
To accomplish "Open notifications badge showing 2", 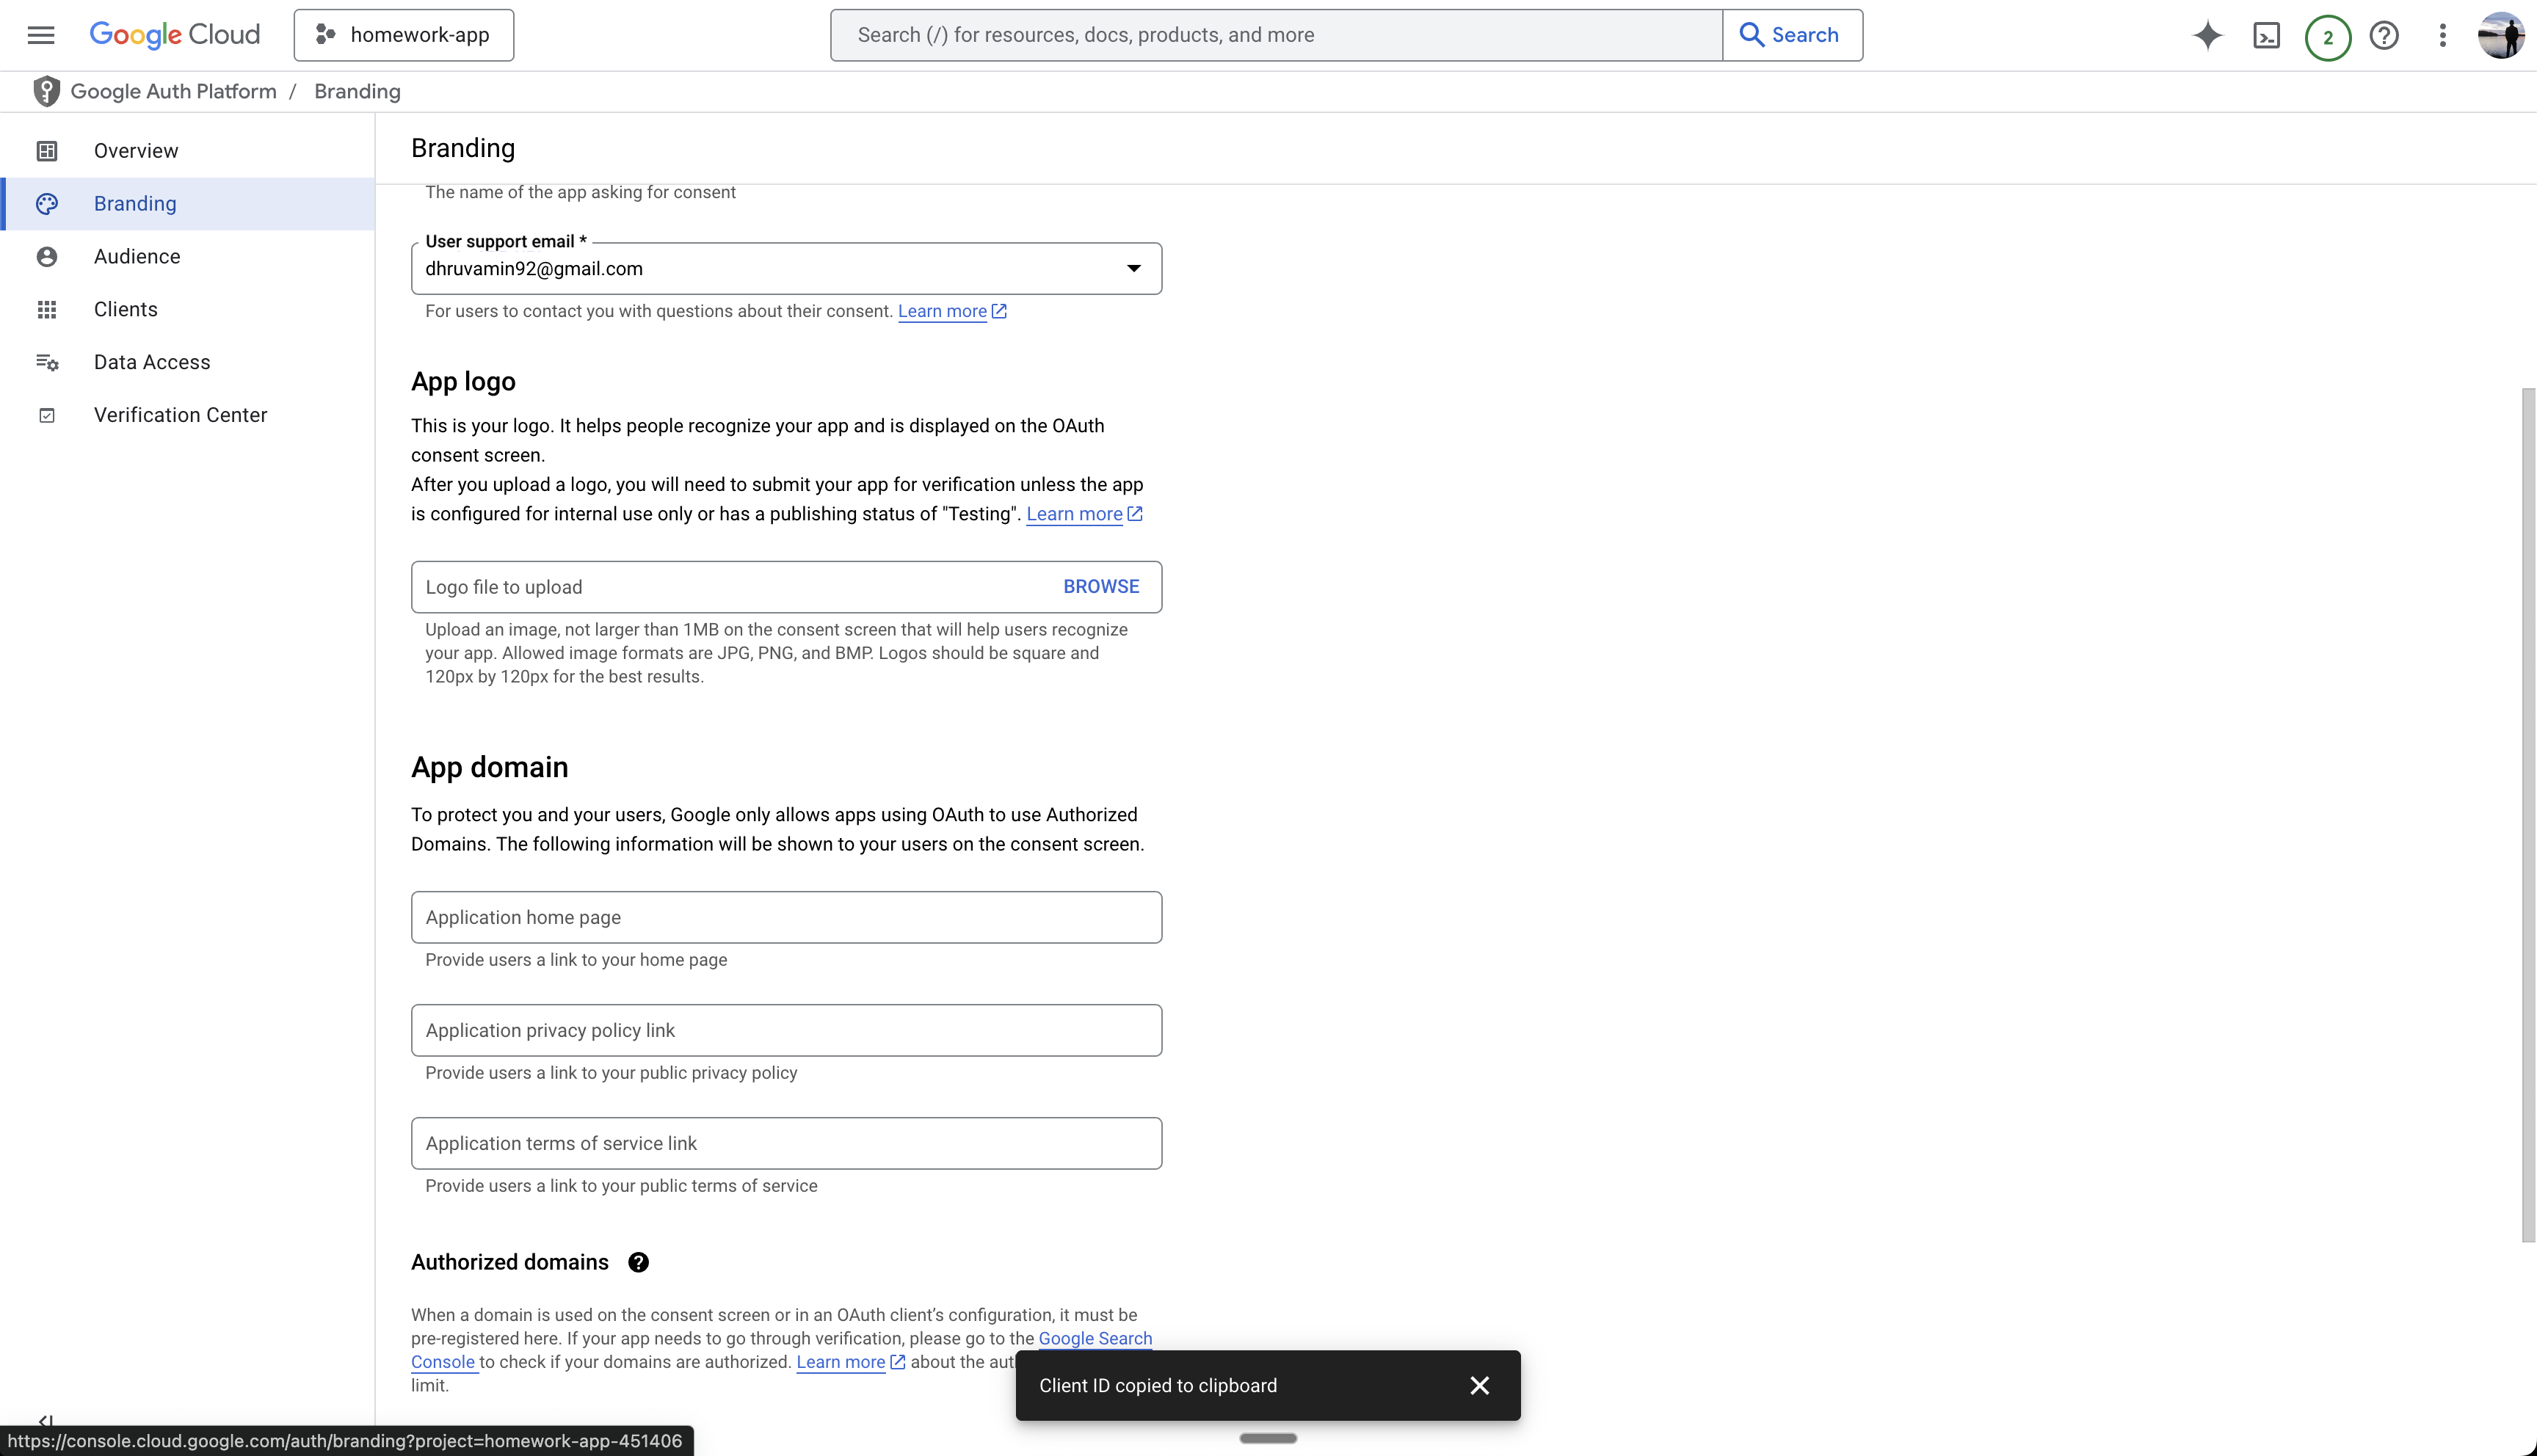I will coord(2328,38).
